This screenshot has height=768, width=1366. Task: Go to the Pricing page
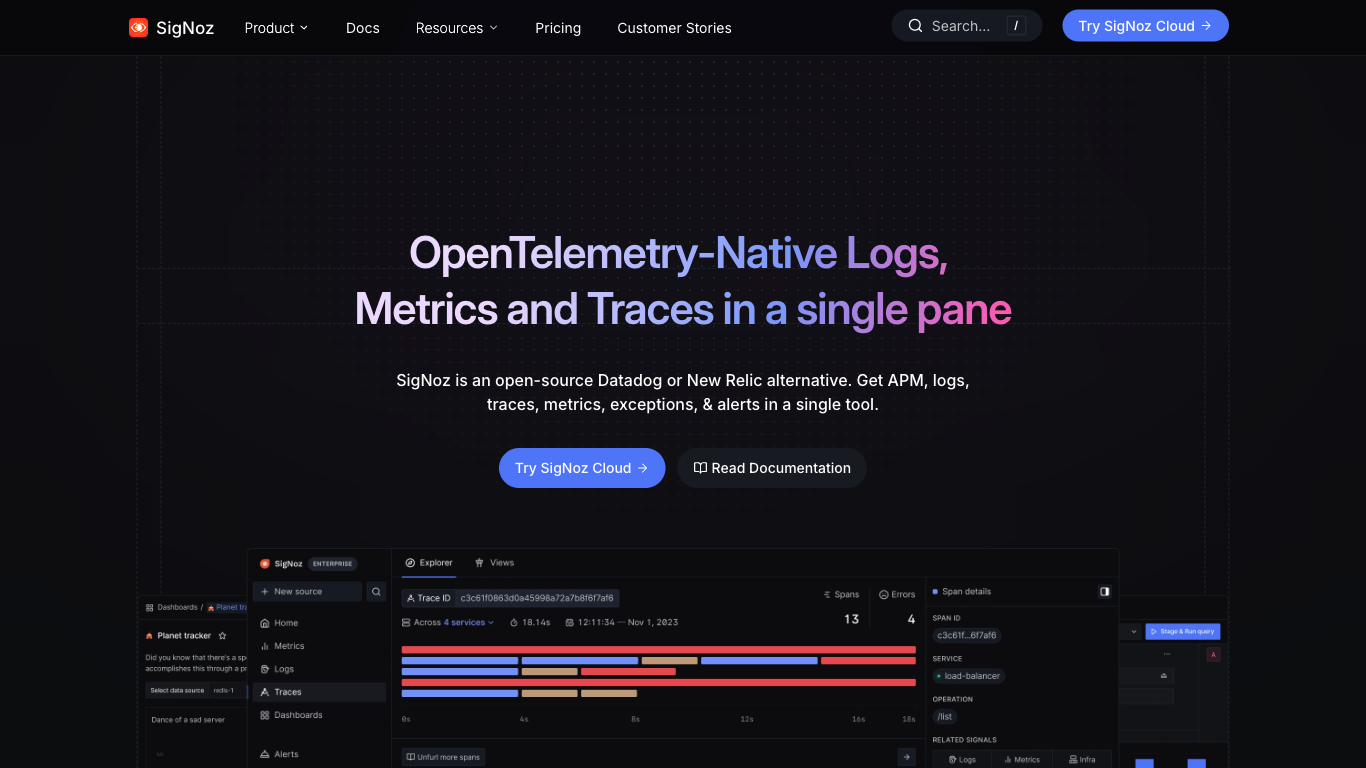pyautogui.click(x=558, y=28)
